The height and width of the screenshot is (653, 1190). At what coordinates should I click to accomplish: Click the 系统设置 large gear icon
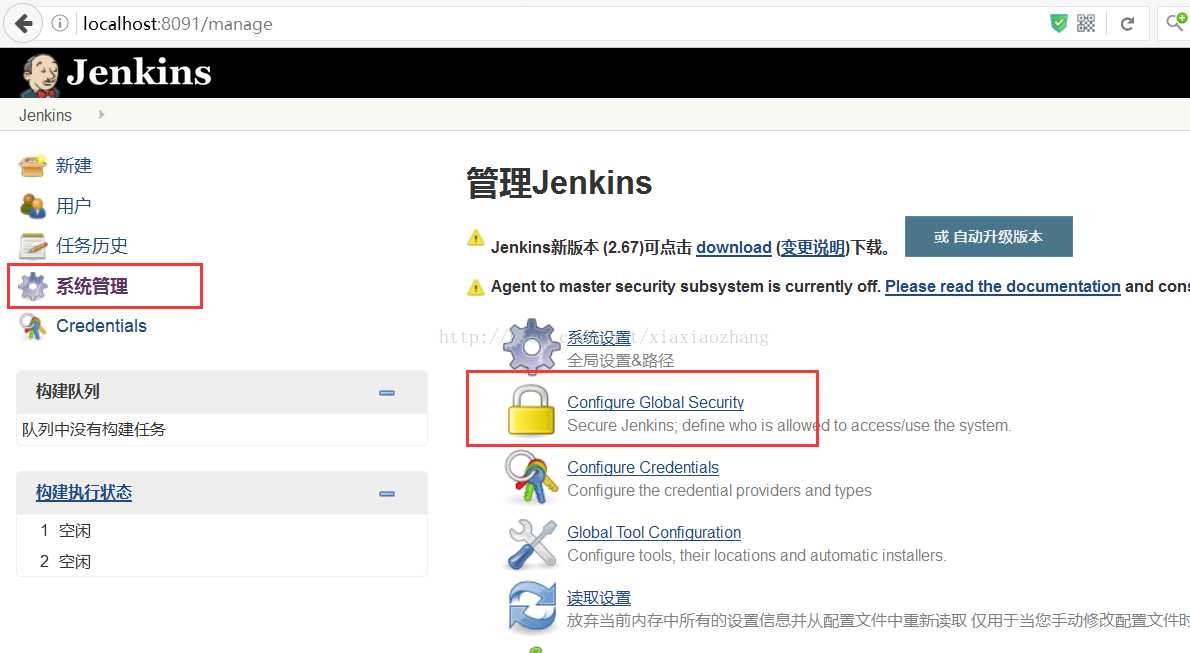point(531,347)
